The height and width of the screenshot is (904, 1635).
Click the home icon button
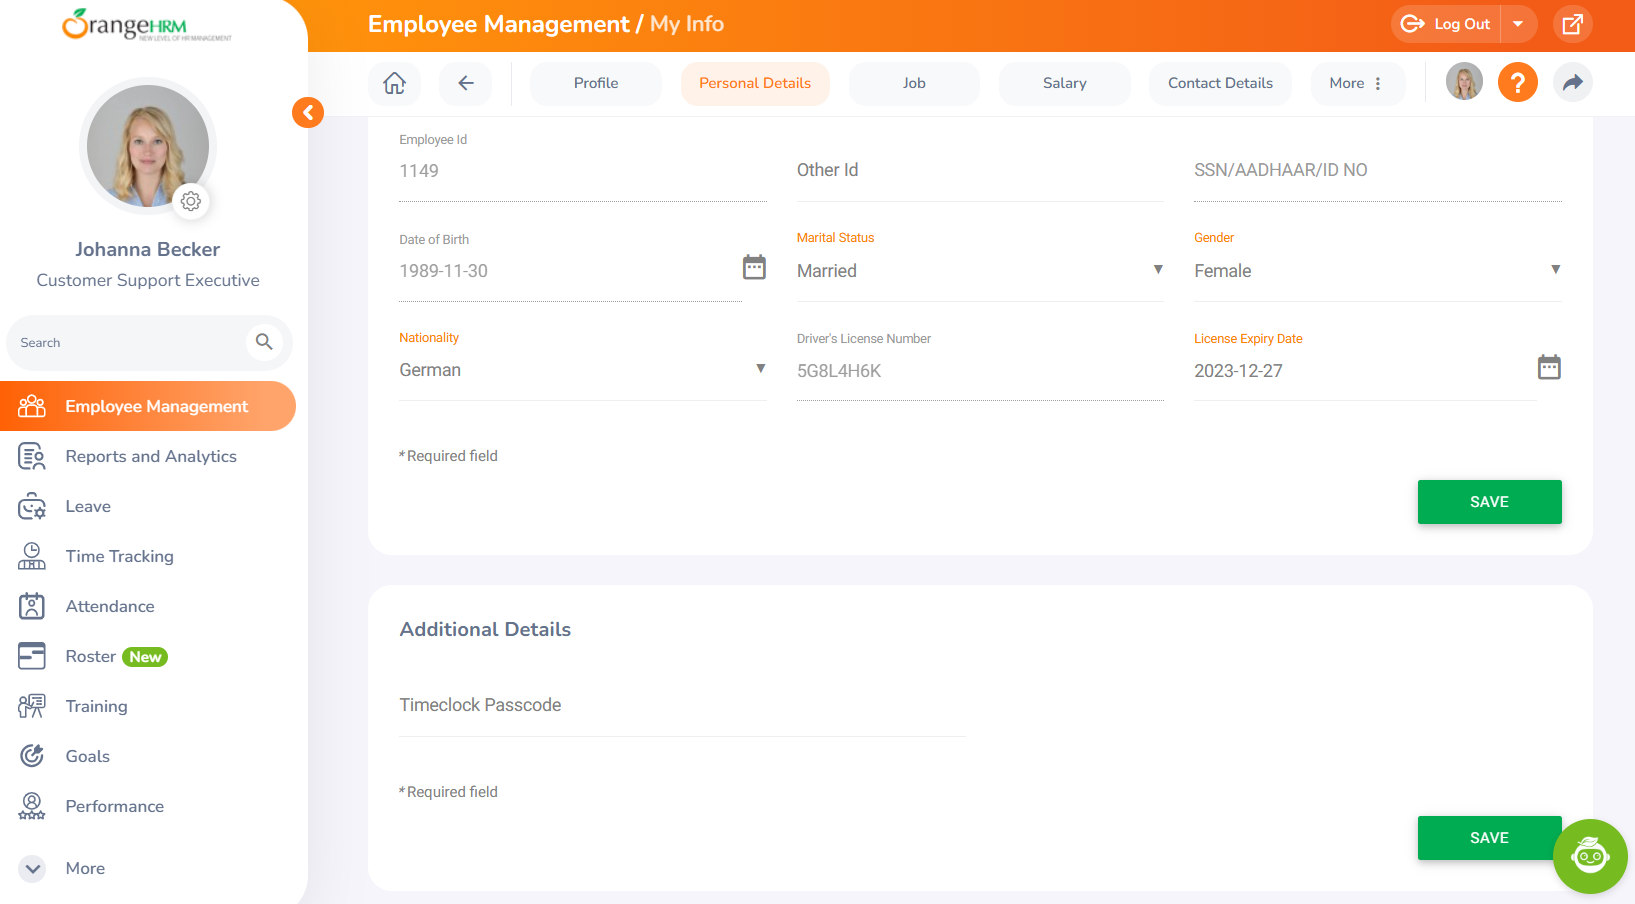pyautogui.click(x=395, y=83)
